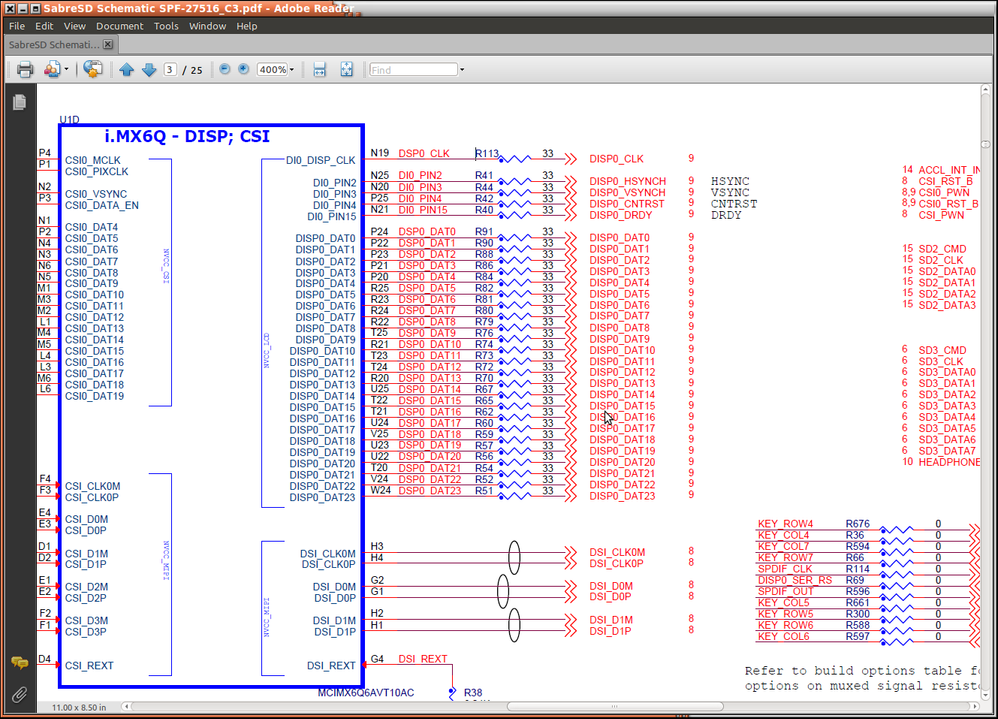Click the HEADPHONE signal label

click(949, 462)
